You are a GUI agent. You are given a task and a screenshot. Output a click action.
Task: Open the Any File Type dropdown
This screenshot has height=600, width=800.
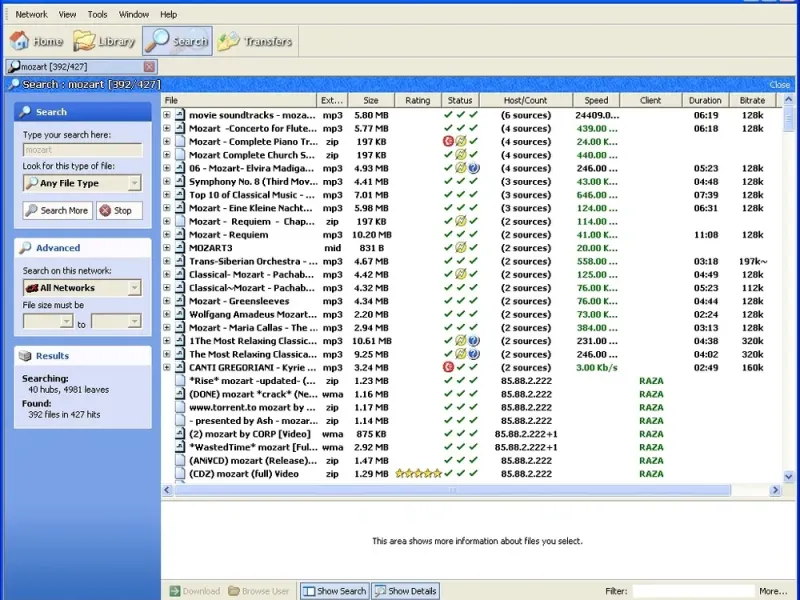[x=82, y=184]
